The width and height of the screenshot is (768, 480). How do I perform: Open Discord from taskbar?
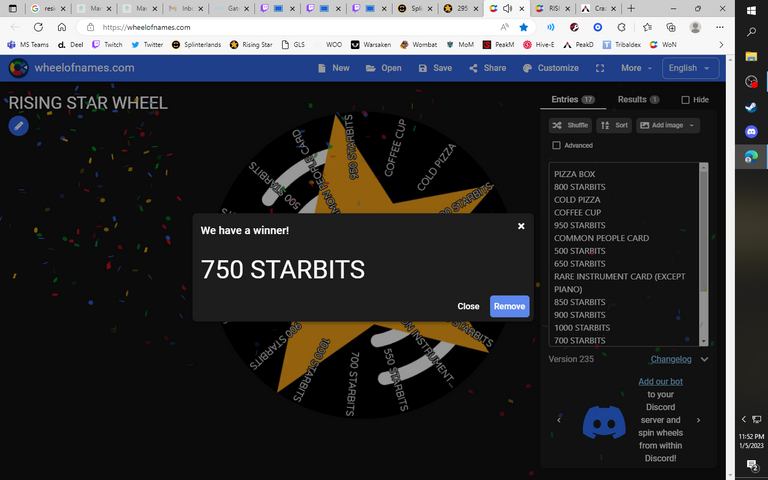751,131
